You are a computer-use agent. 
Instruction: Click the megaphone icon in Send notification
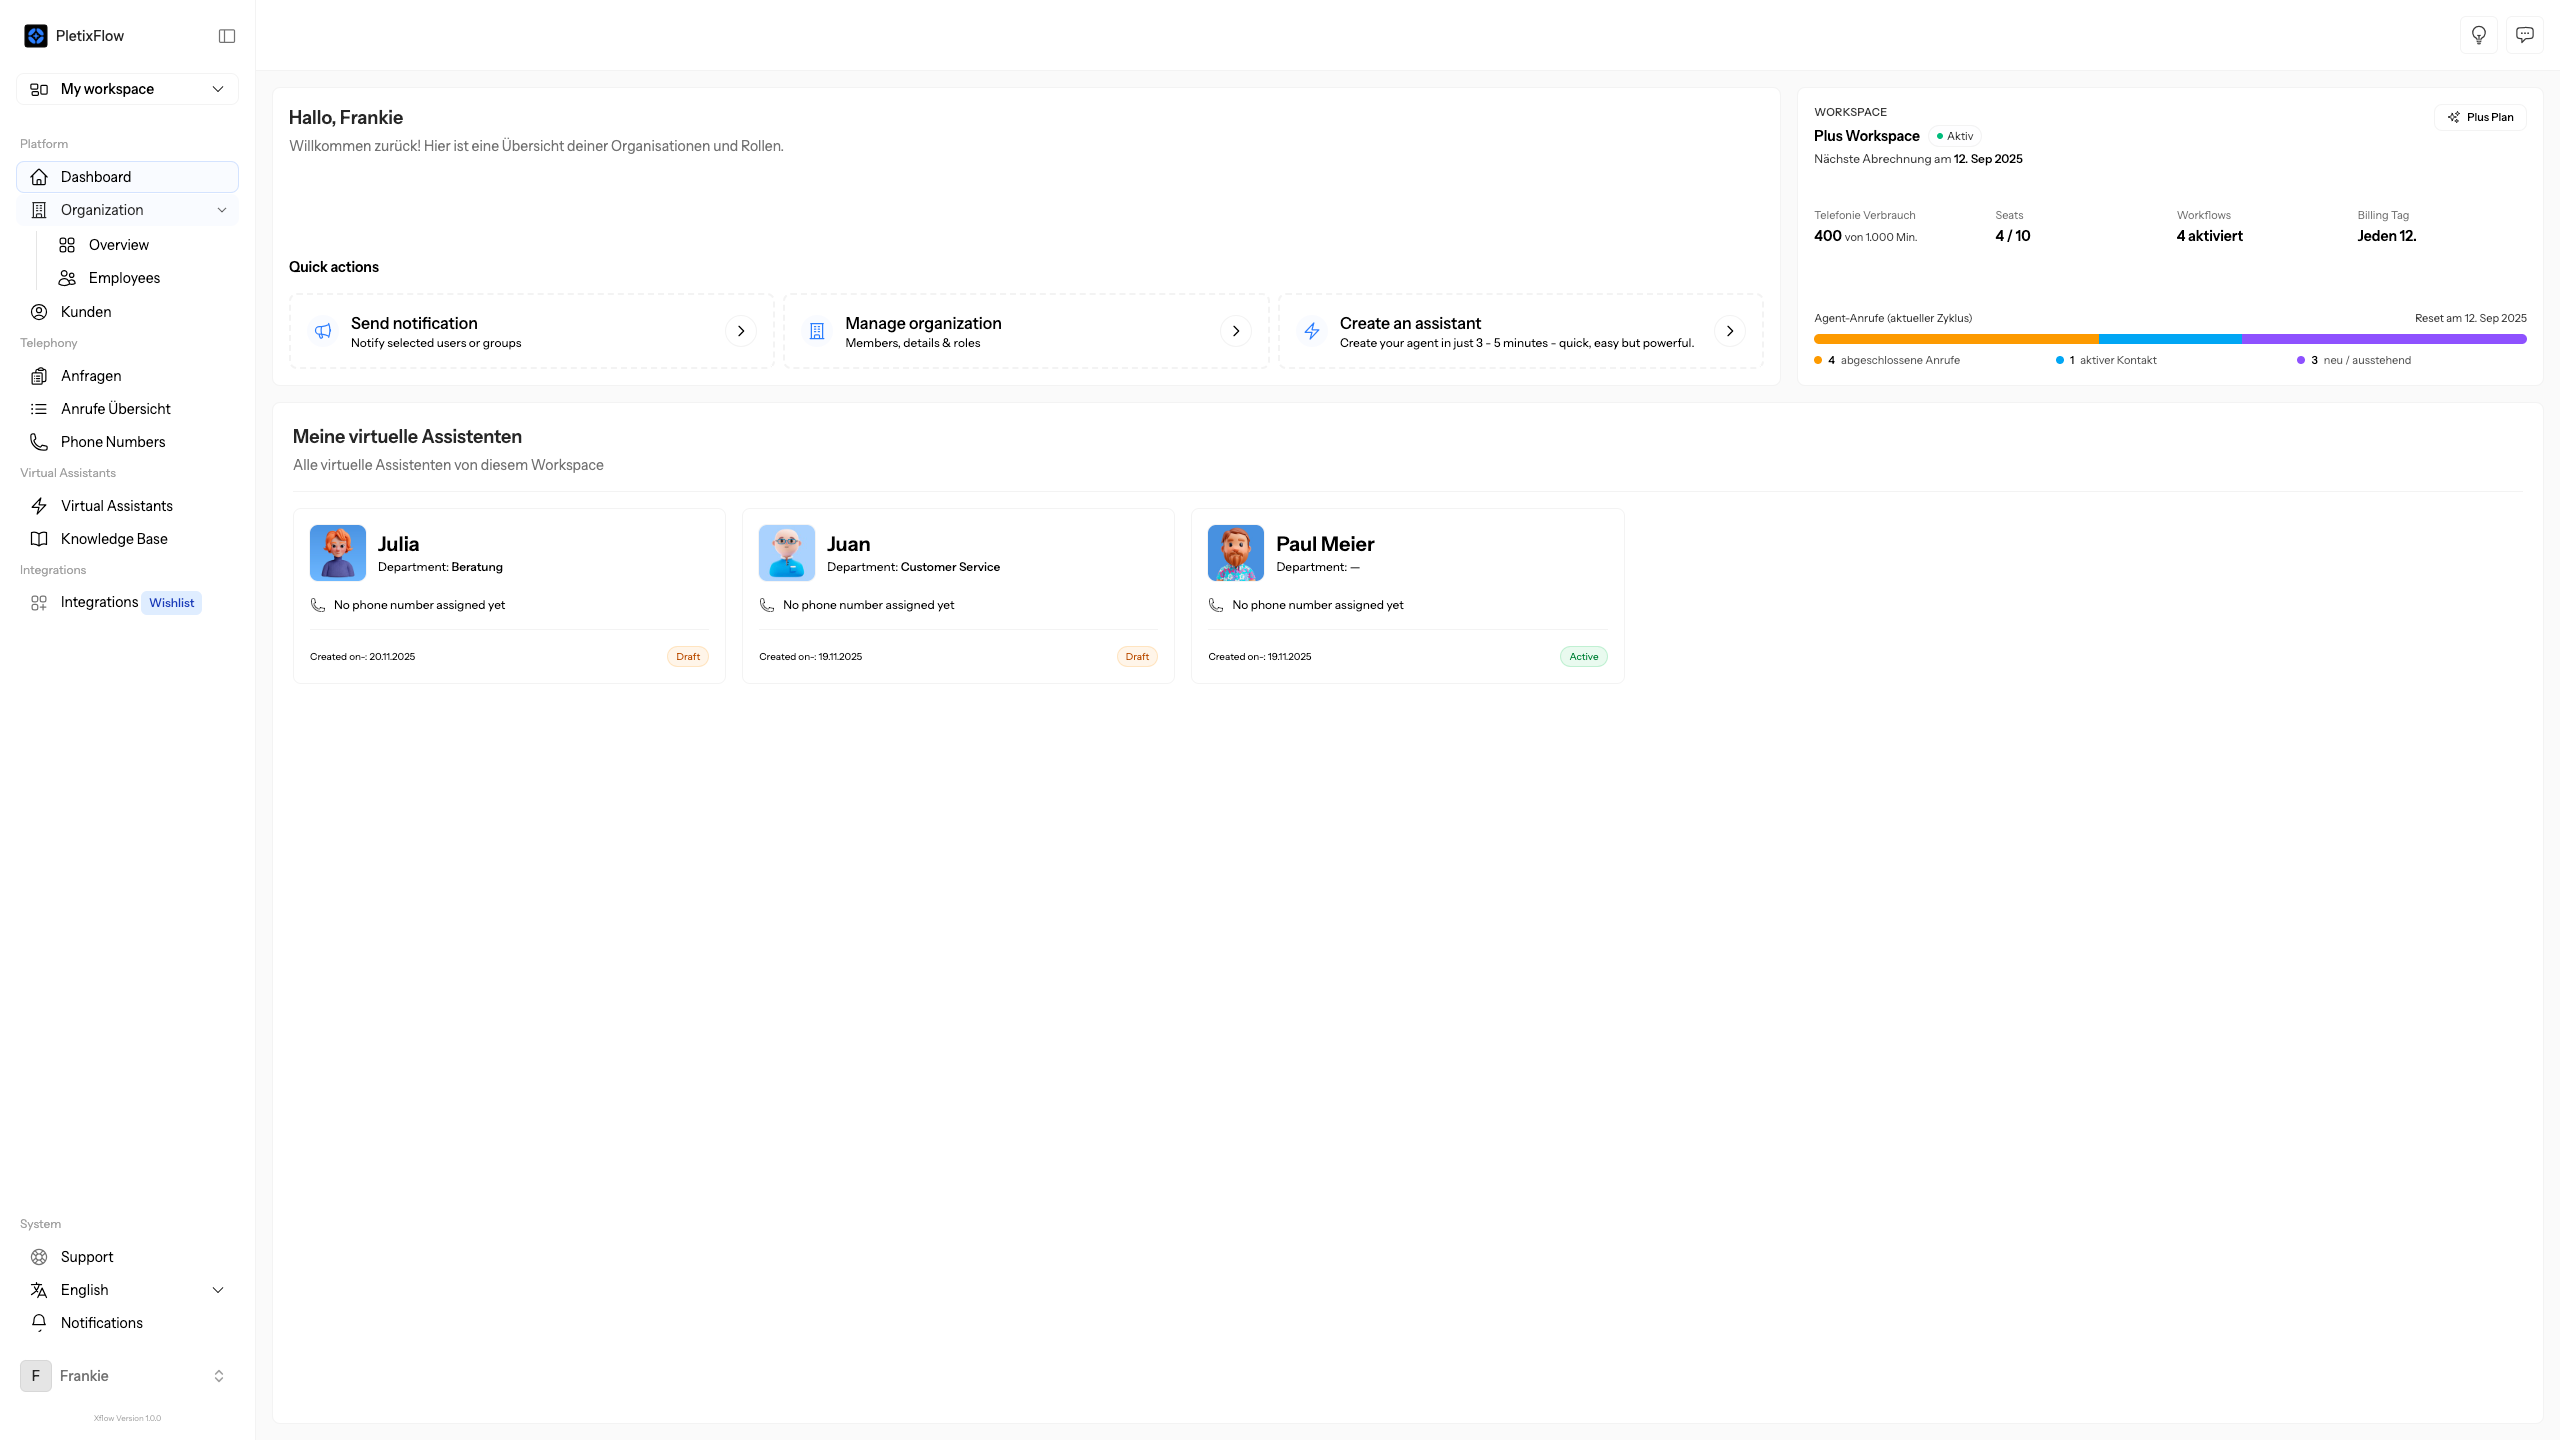323,331
